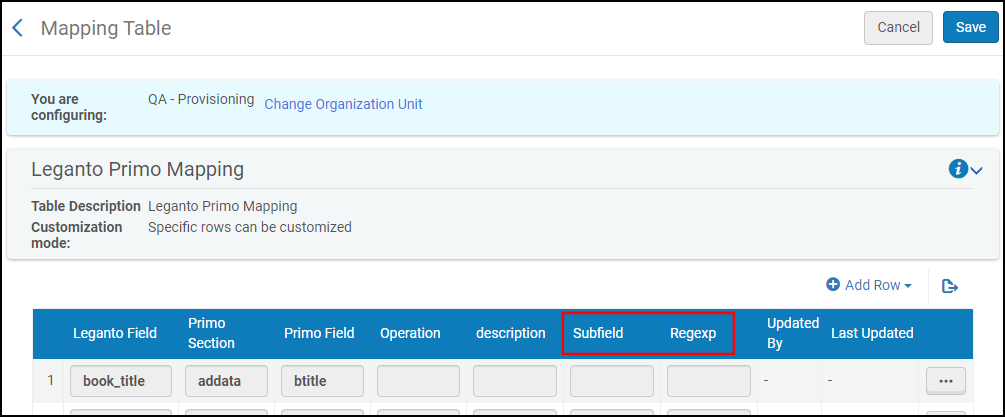Click the plus icon on Add Row
Screen dimensions: 1005x417
(833, 285)
